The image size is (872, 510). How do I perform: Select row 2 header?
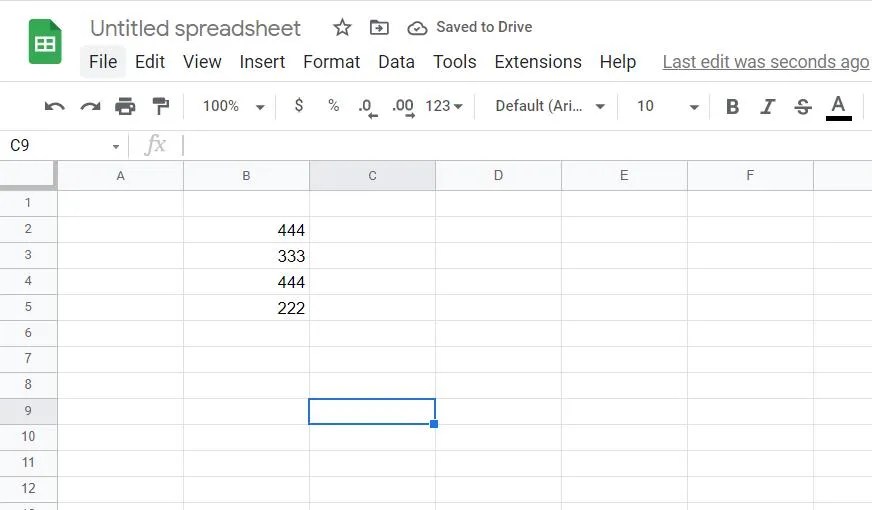tap(28, 229)
